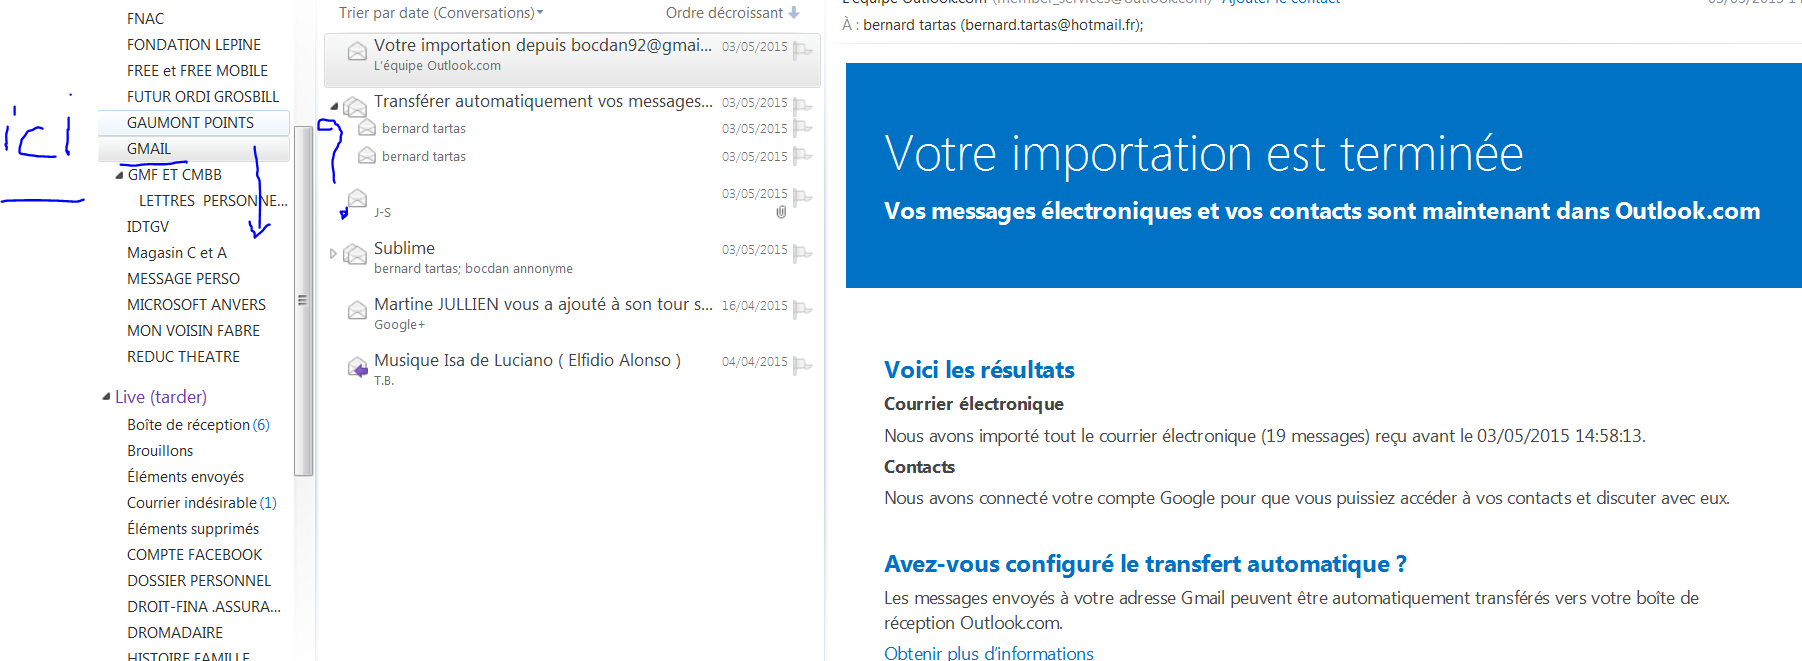The image size is (1802, 661).
Task: Select the COMPTE FACEBOOK folder
Action: (194, 555)
